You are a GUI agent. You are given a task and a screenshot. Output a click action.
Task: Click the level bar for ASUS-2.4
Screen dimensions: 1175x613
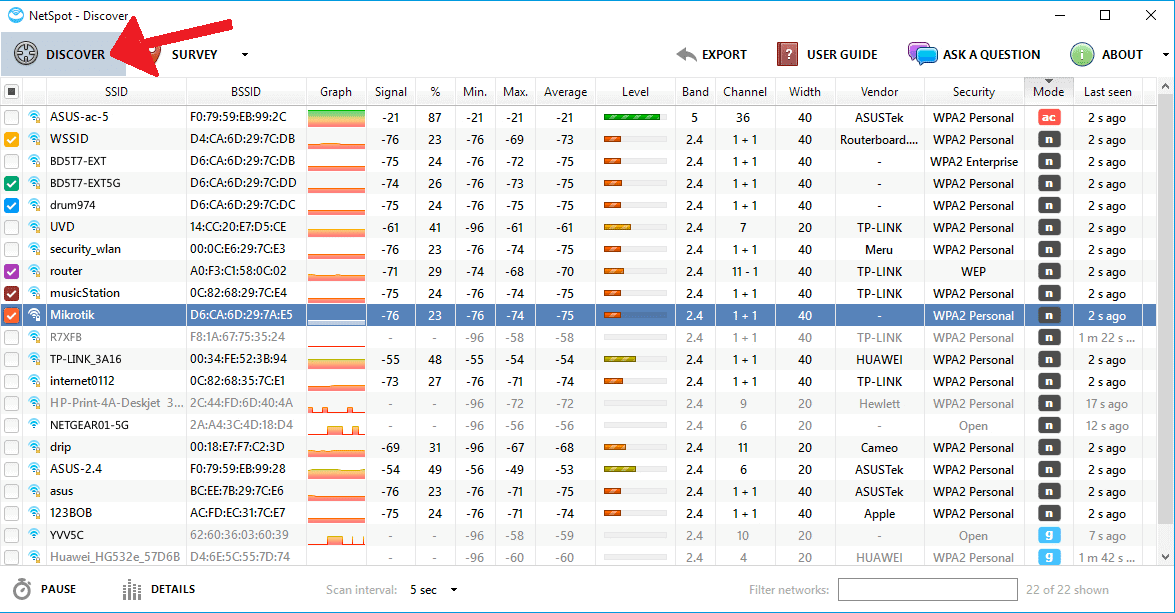point(635,469)
